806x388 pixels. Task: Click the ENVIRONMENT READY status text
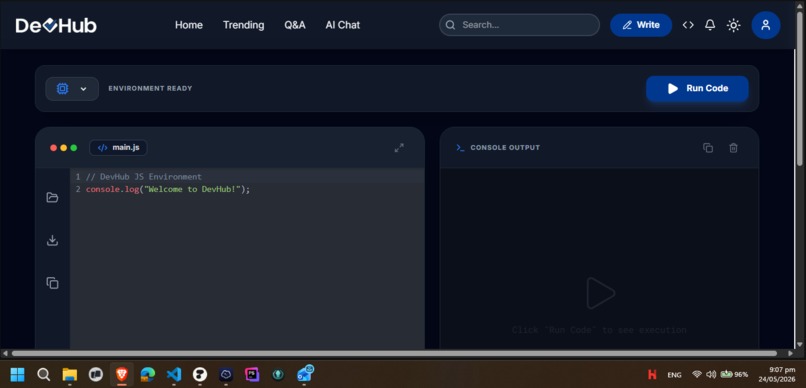[150, 88]
